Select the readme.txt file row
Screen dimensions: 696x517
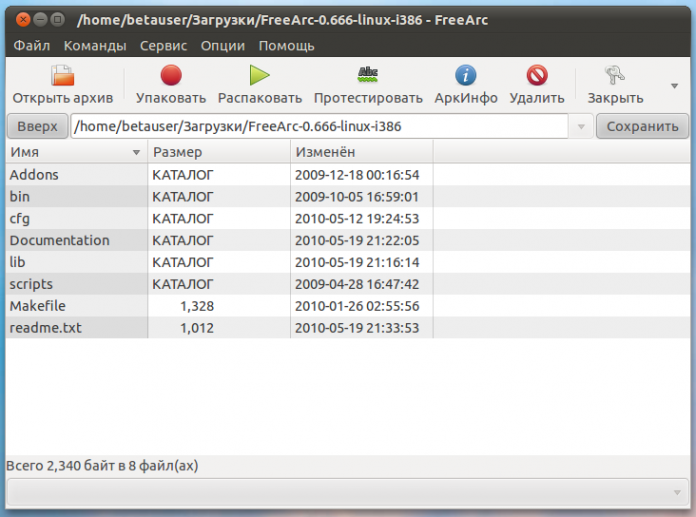point(348,328)
